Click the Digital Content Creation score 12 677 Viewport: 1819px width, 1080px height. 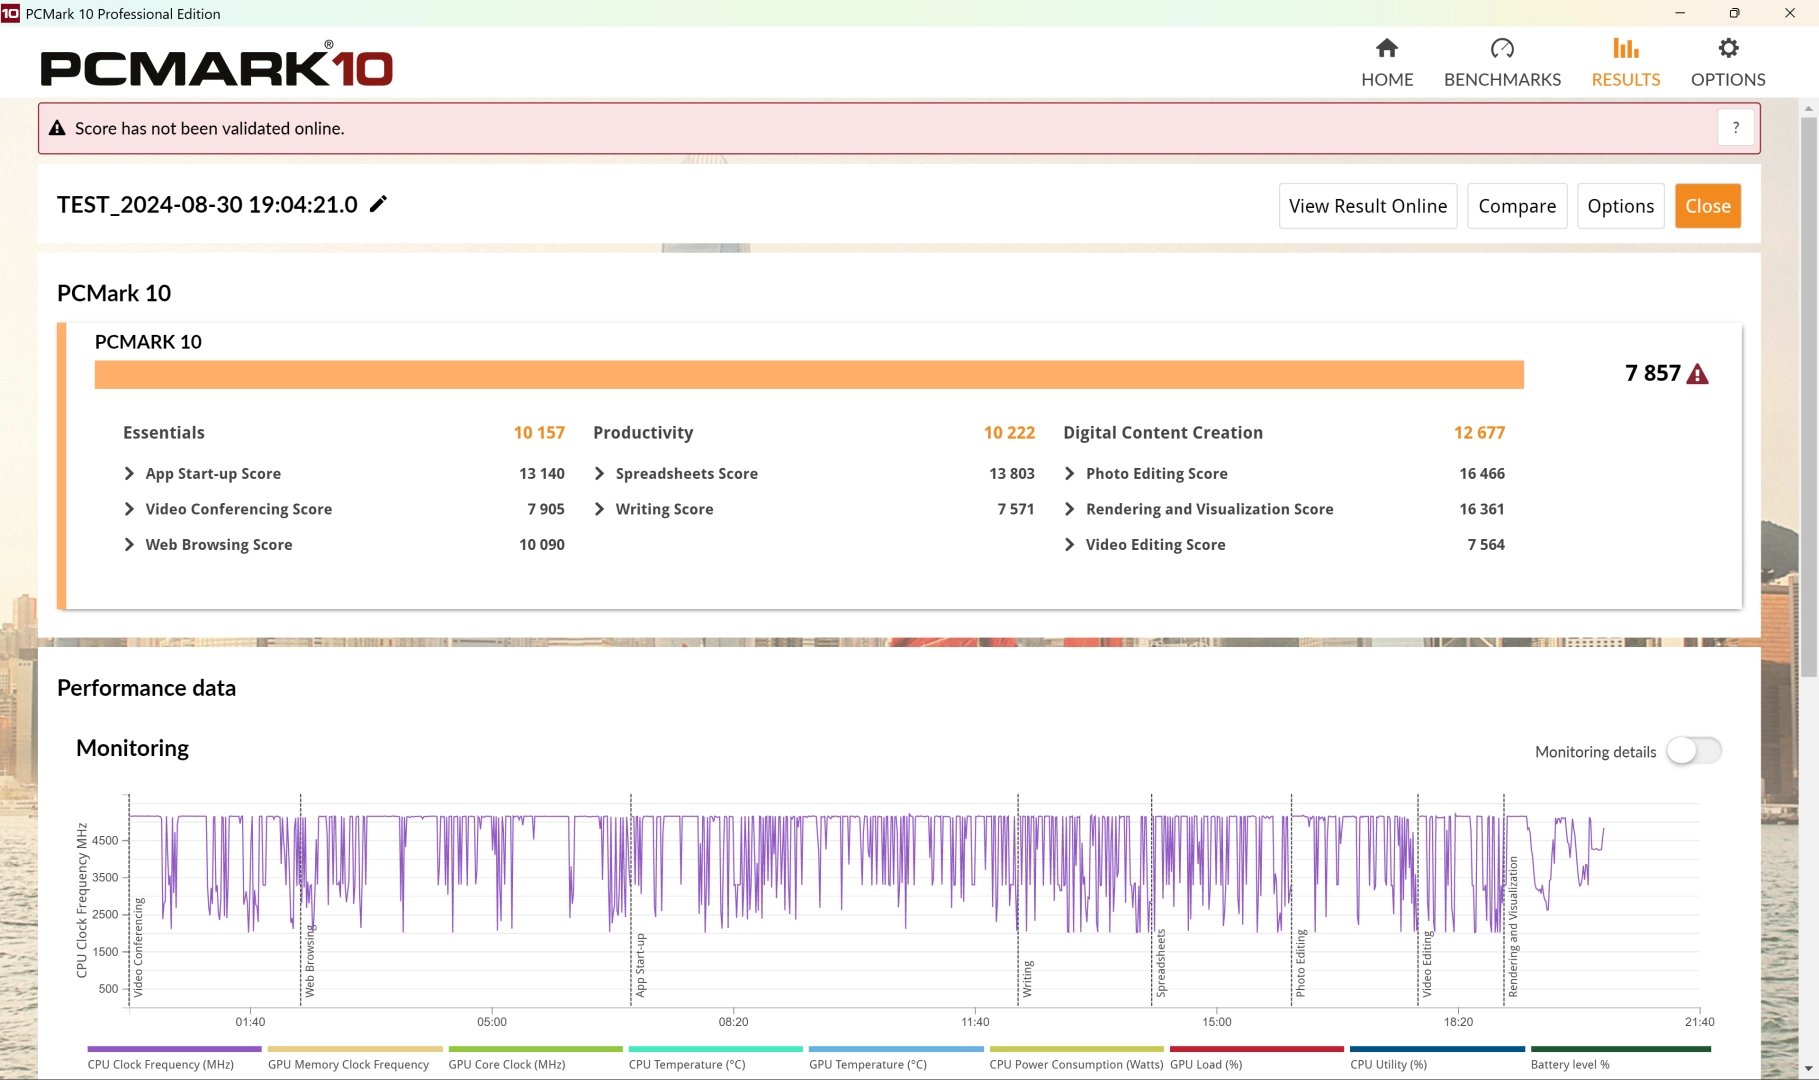(1479, 433)
